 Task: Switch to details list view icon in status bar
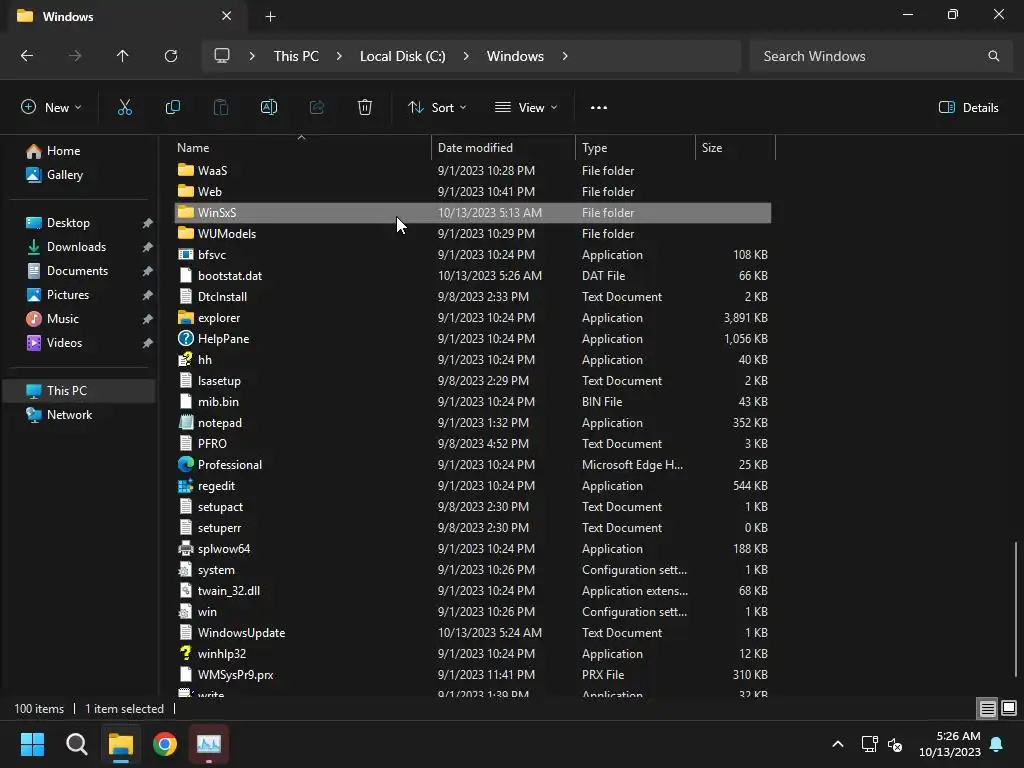987,708
